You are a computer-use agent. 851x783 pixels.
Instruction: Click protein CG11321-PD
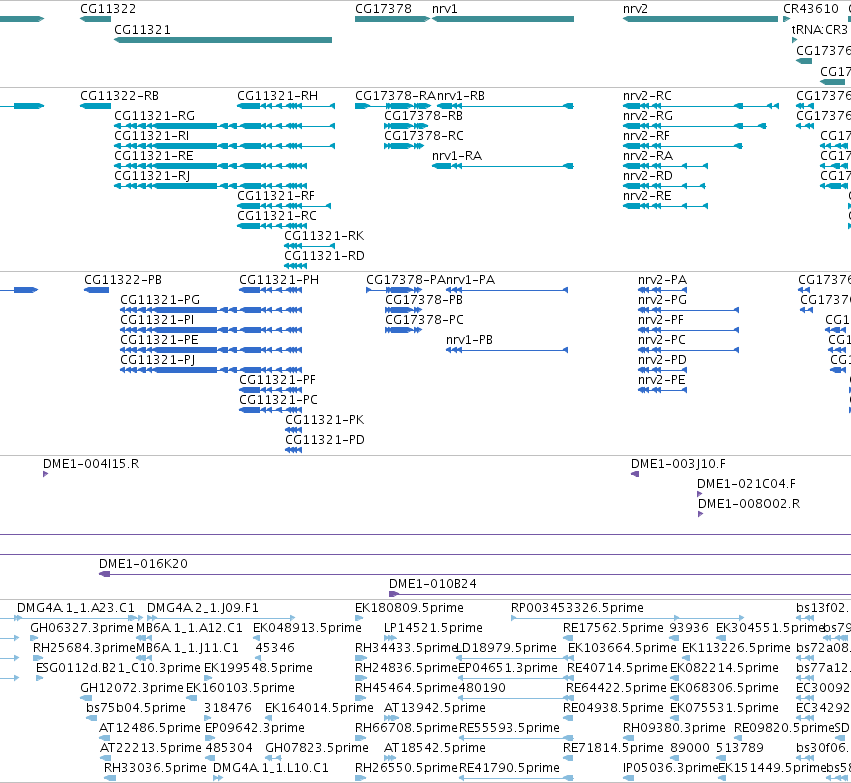coord(294,450)
